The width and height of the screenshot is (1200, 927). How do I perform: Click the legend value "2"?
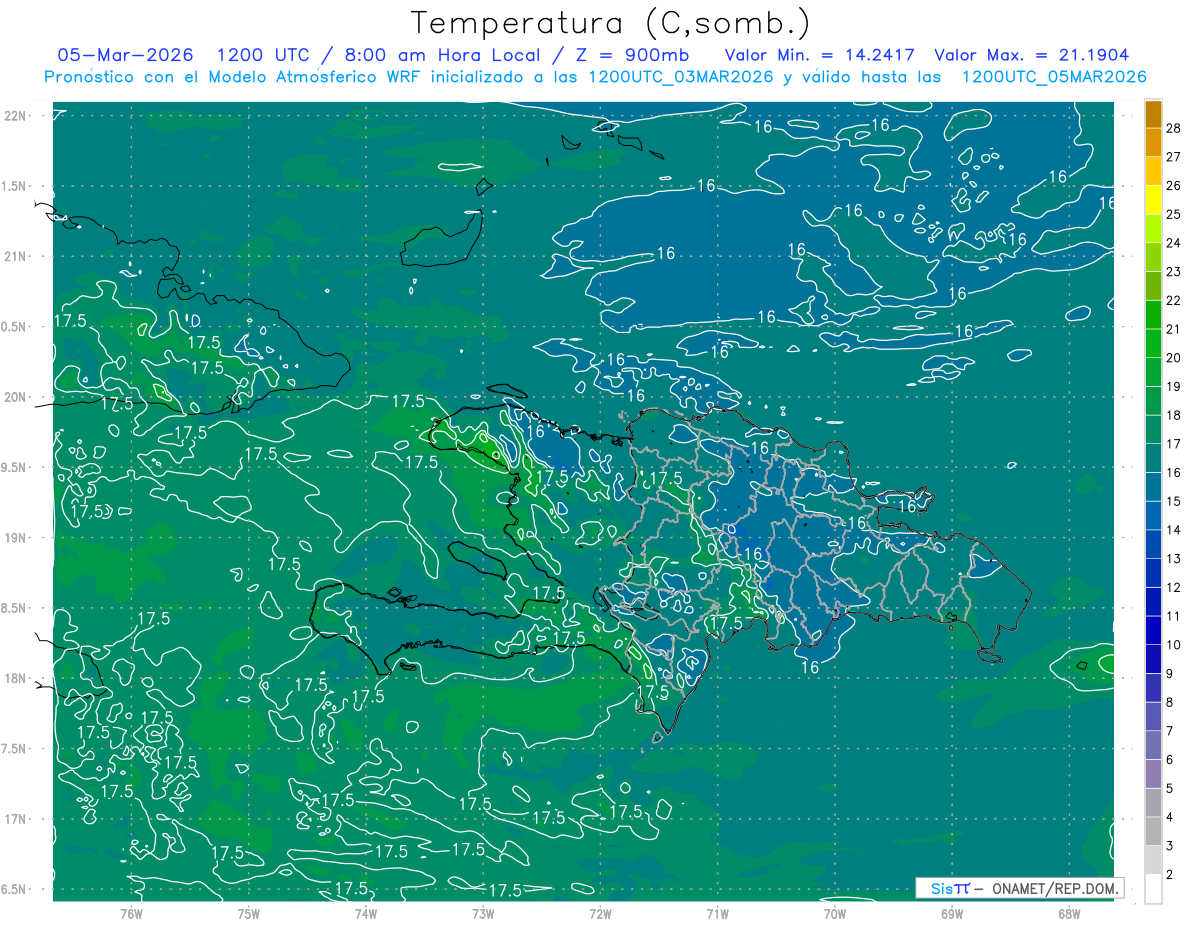pyautogui.click(x=1170, y=874)
